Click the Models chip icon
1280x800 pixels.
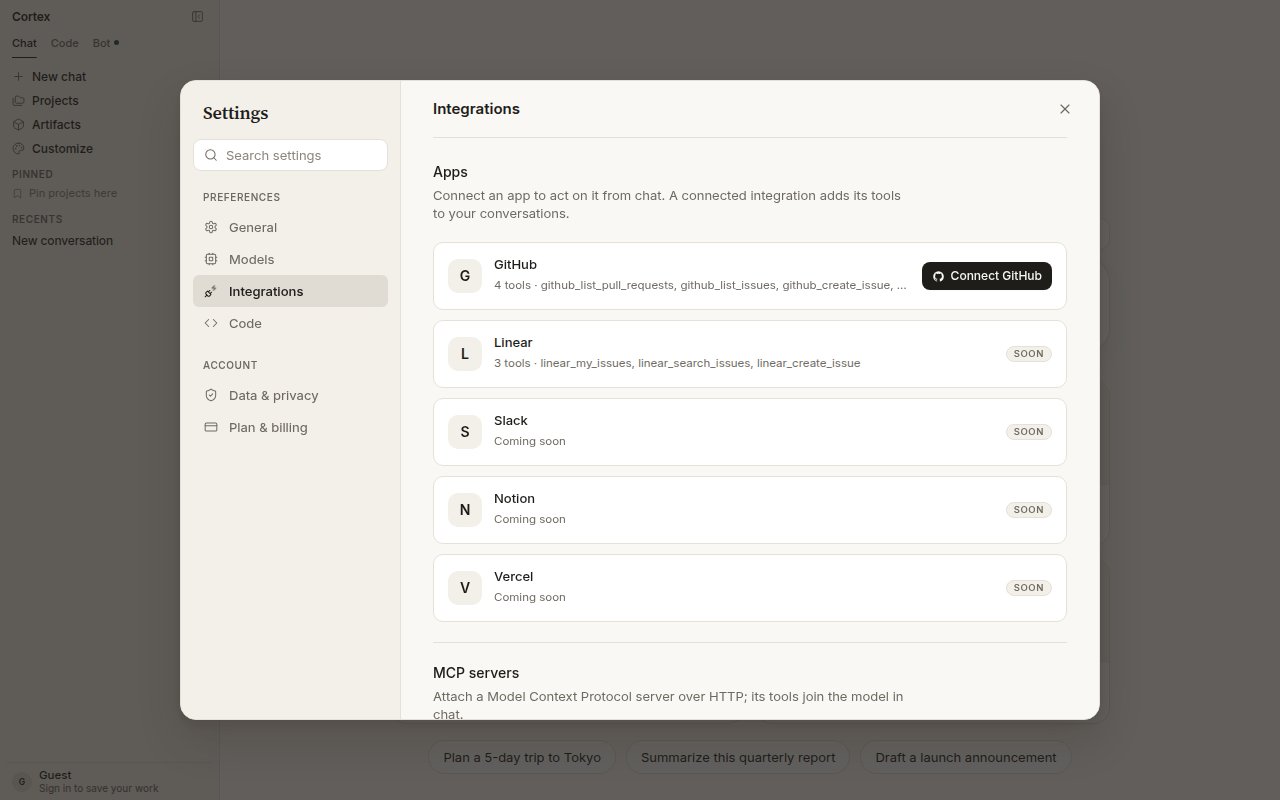pyautogui.click(x=211, y=259)
